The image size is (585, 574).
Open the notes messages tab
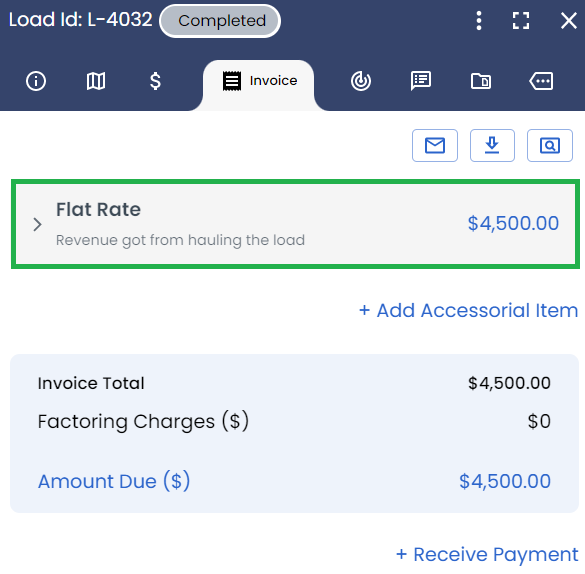(421, 81)
